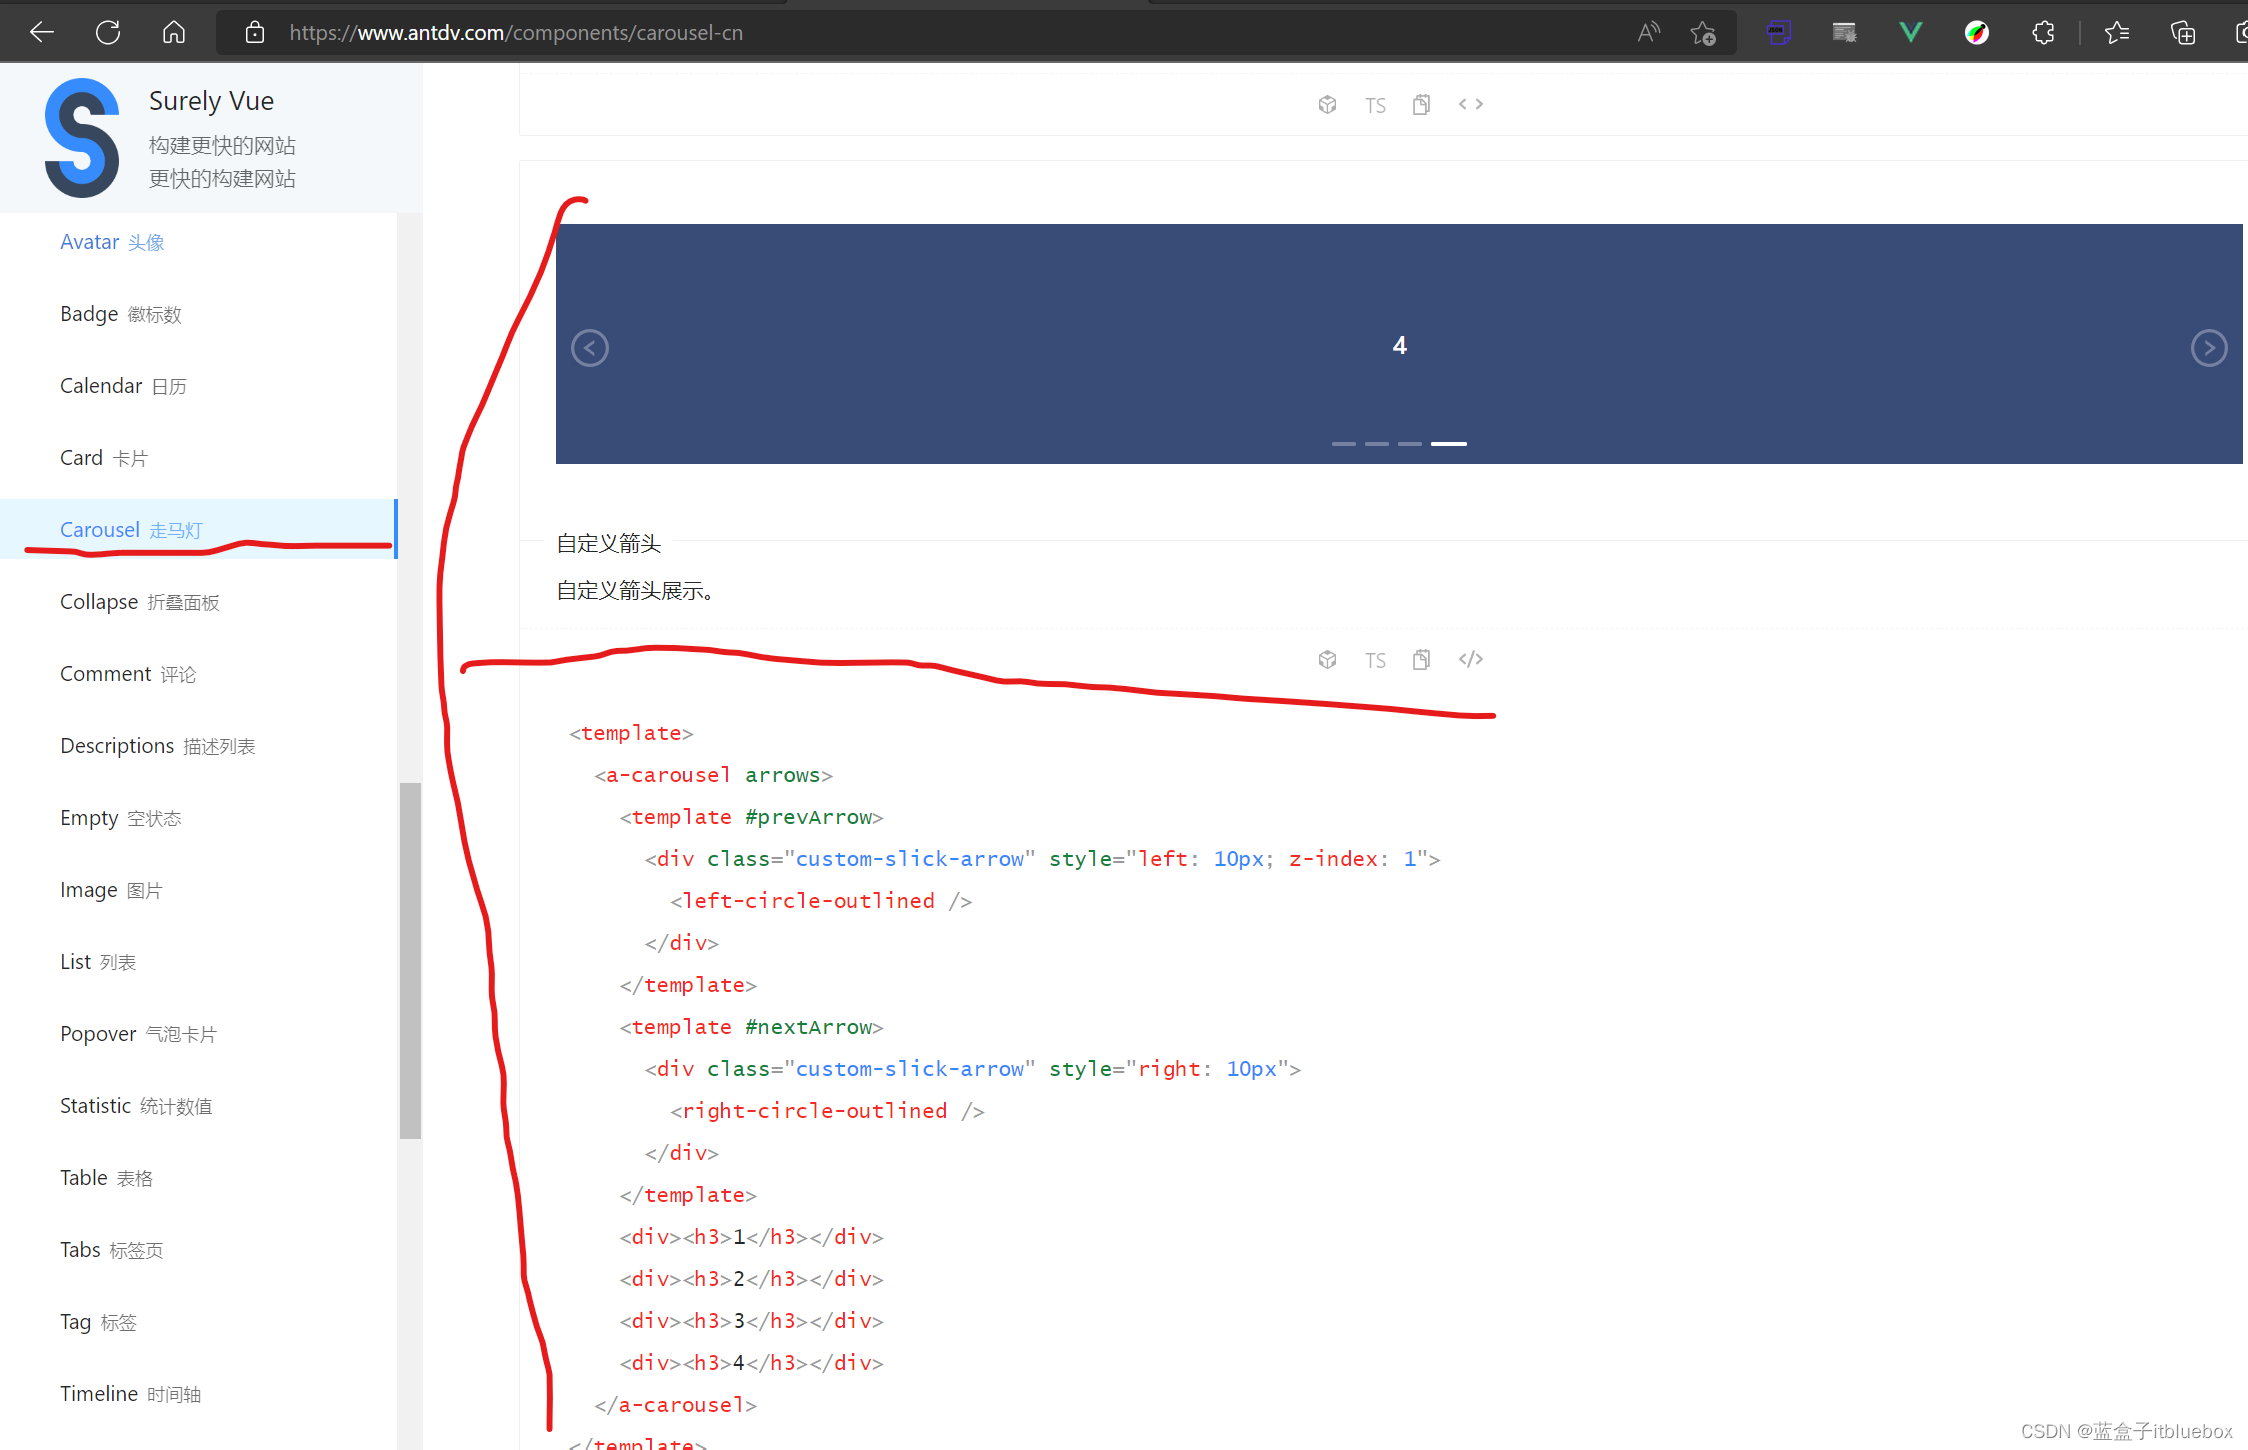Open the Calendar component page
2248x1450 pixels.
tap(123, 386)
